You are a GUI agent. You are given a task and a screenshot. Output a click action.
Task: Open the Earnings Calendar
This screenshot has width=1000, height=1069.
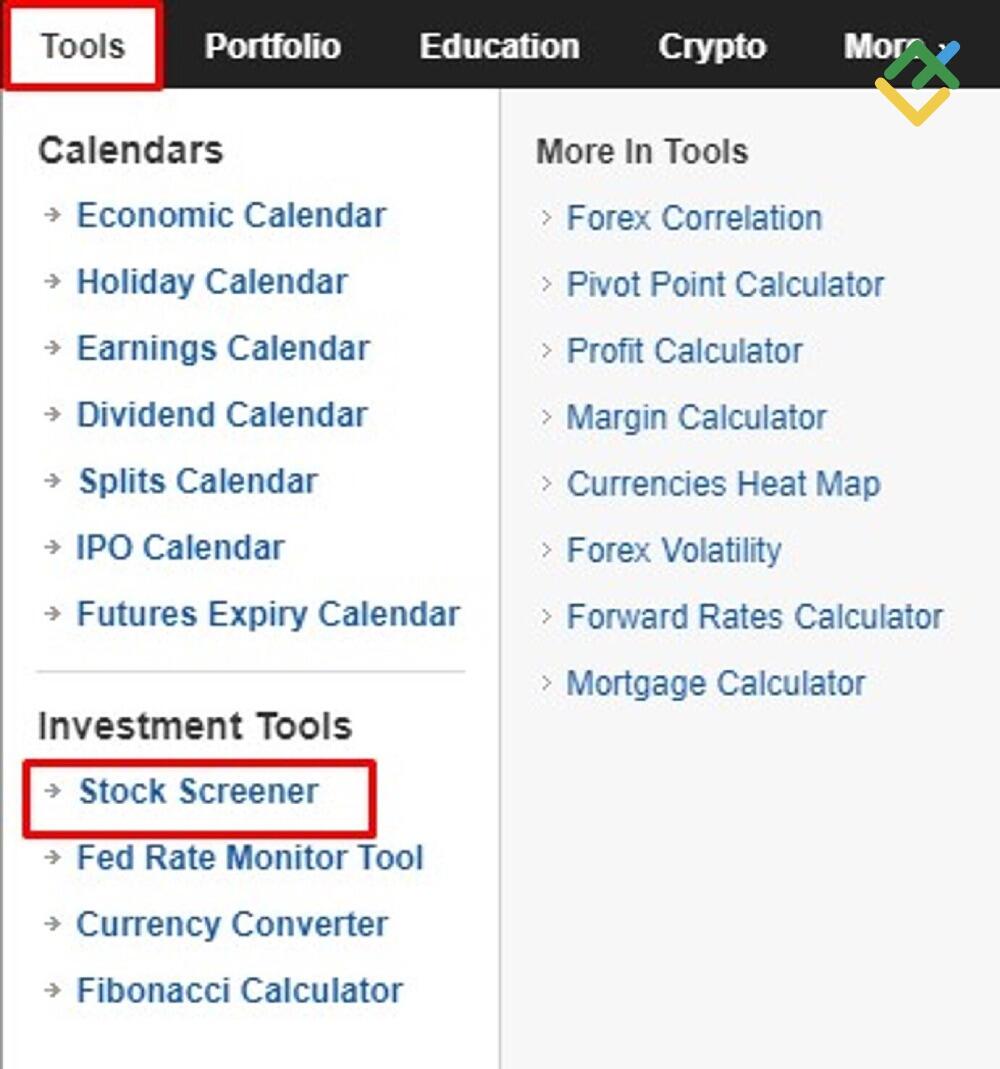pos(222,349)
